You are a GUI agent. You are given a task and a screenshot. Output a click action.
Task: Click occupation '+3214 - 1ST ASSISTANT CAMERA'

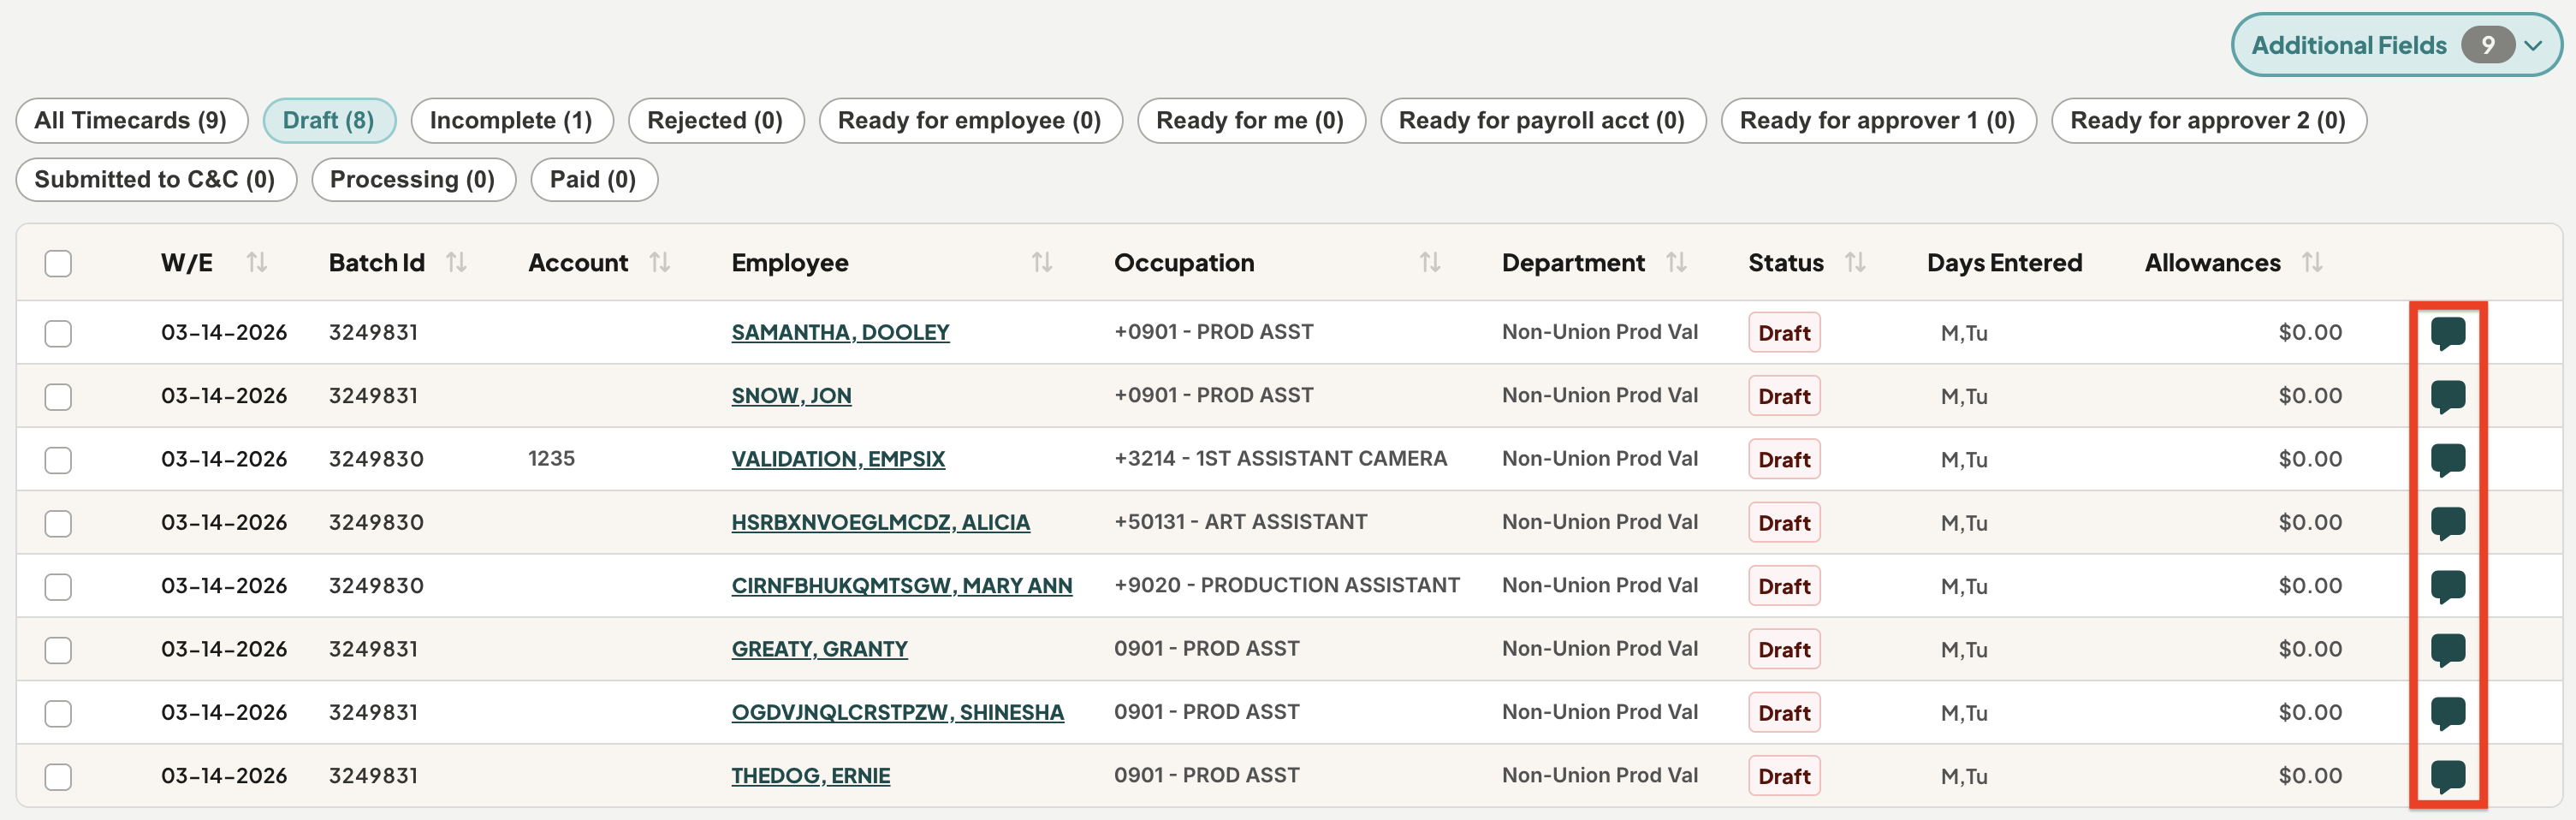click(x=1280, y=459)
